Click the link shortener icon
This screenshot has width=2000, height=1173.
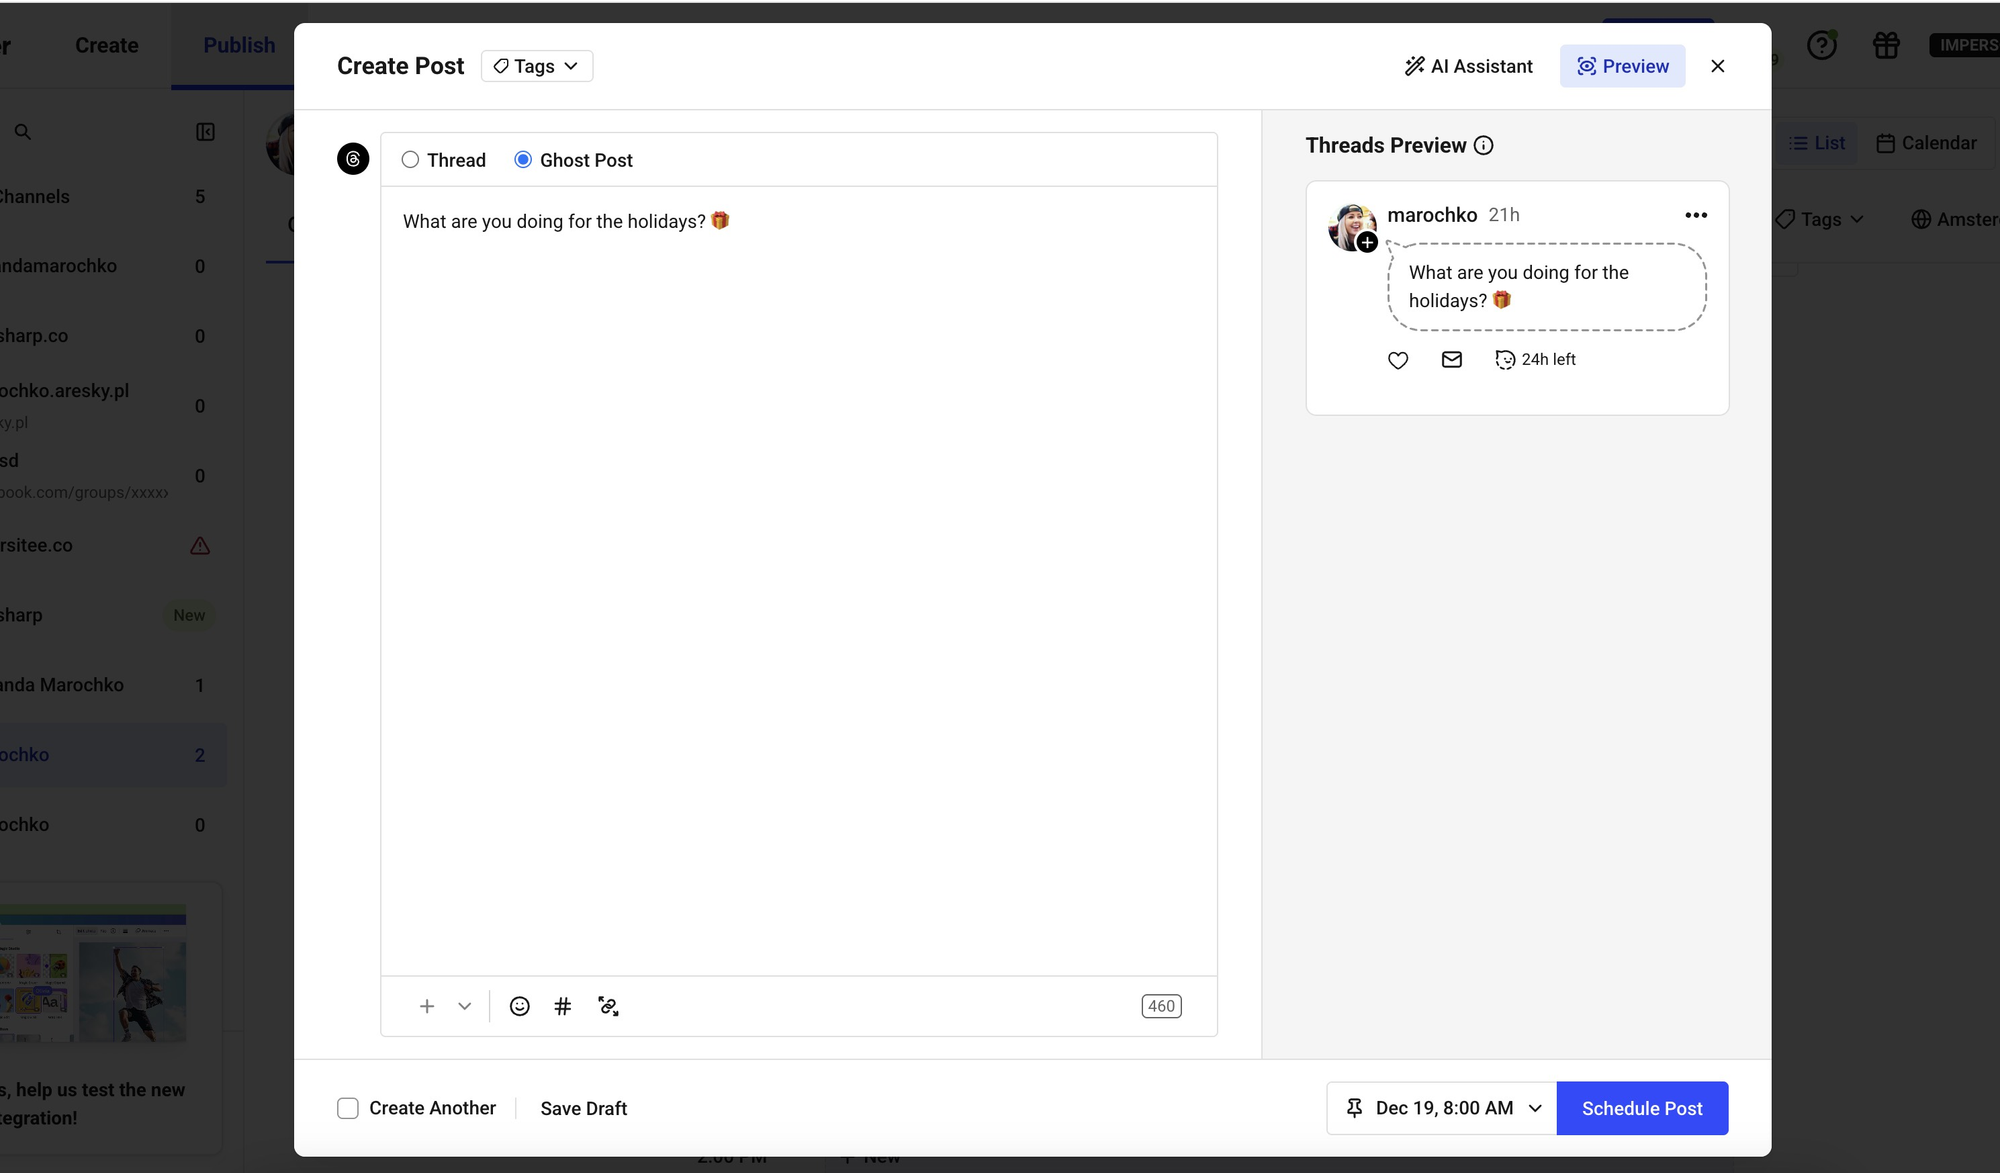pos(608,1006)
